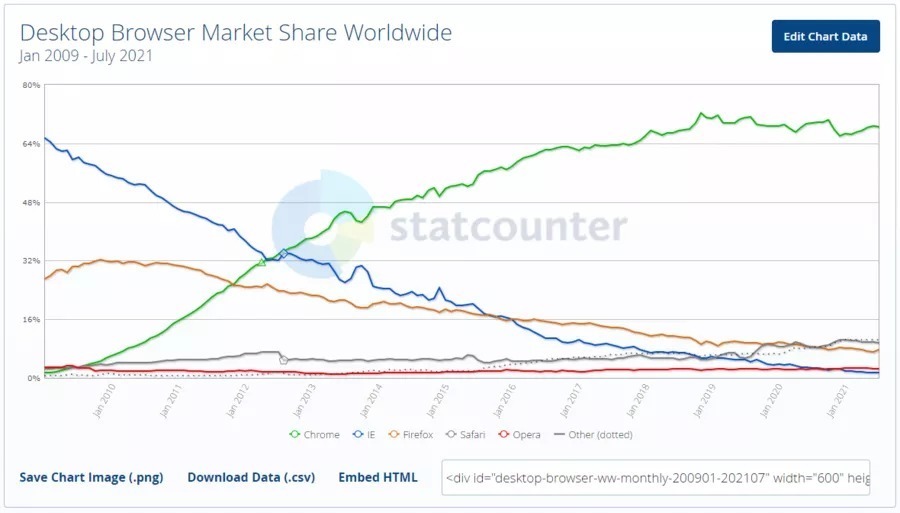Save Chart Image (.png) link
The height and width of the screenshot is (513, 900).
(91, 478)
